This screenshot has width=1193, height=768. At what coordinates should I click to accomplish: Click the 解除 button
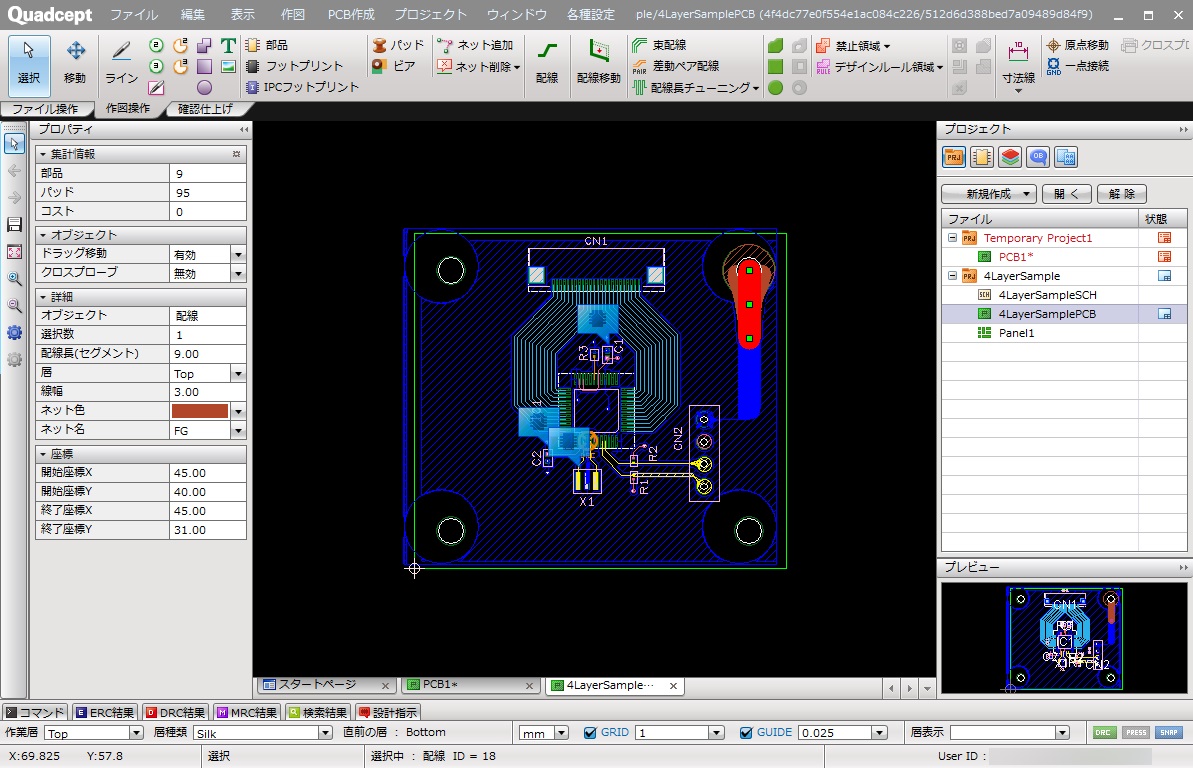(1121, 194)
